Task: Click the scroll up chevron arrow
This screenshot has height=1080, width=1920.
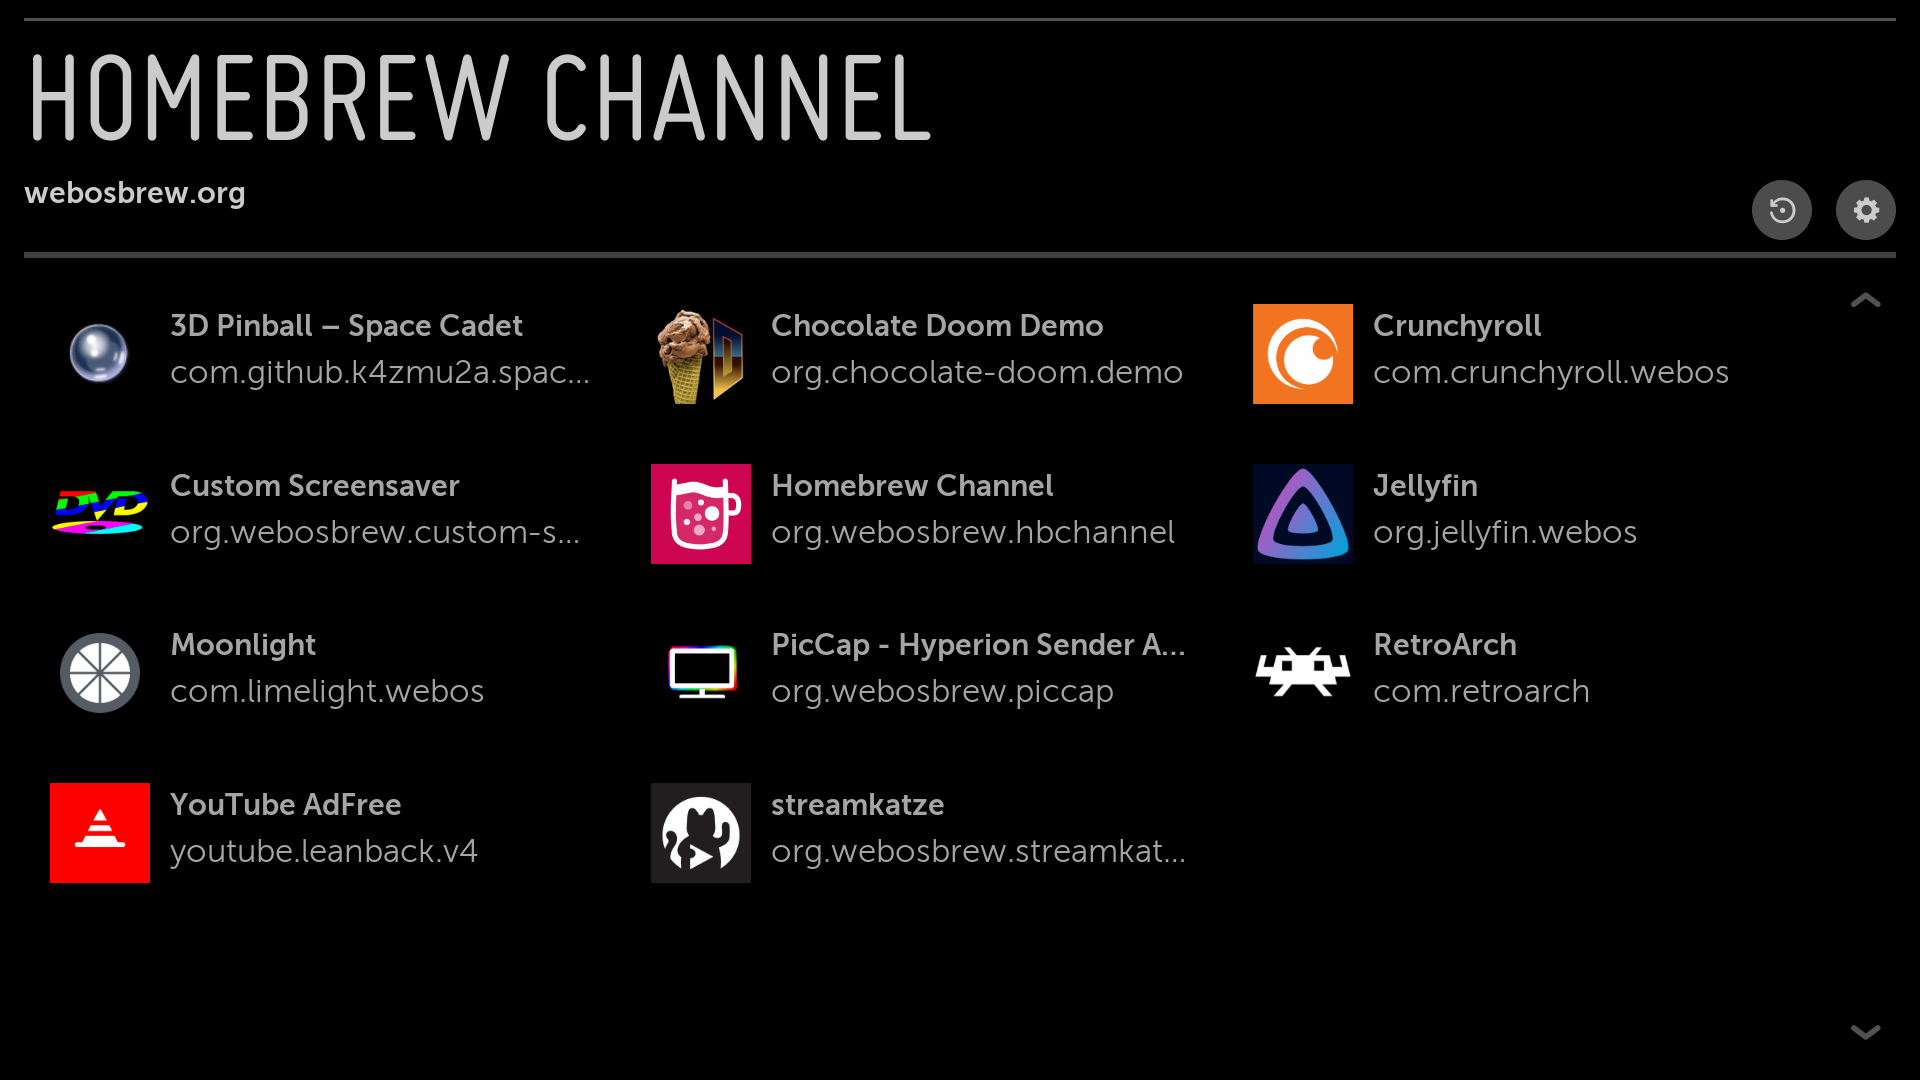Action: (x=1865, y=300)
